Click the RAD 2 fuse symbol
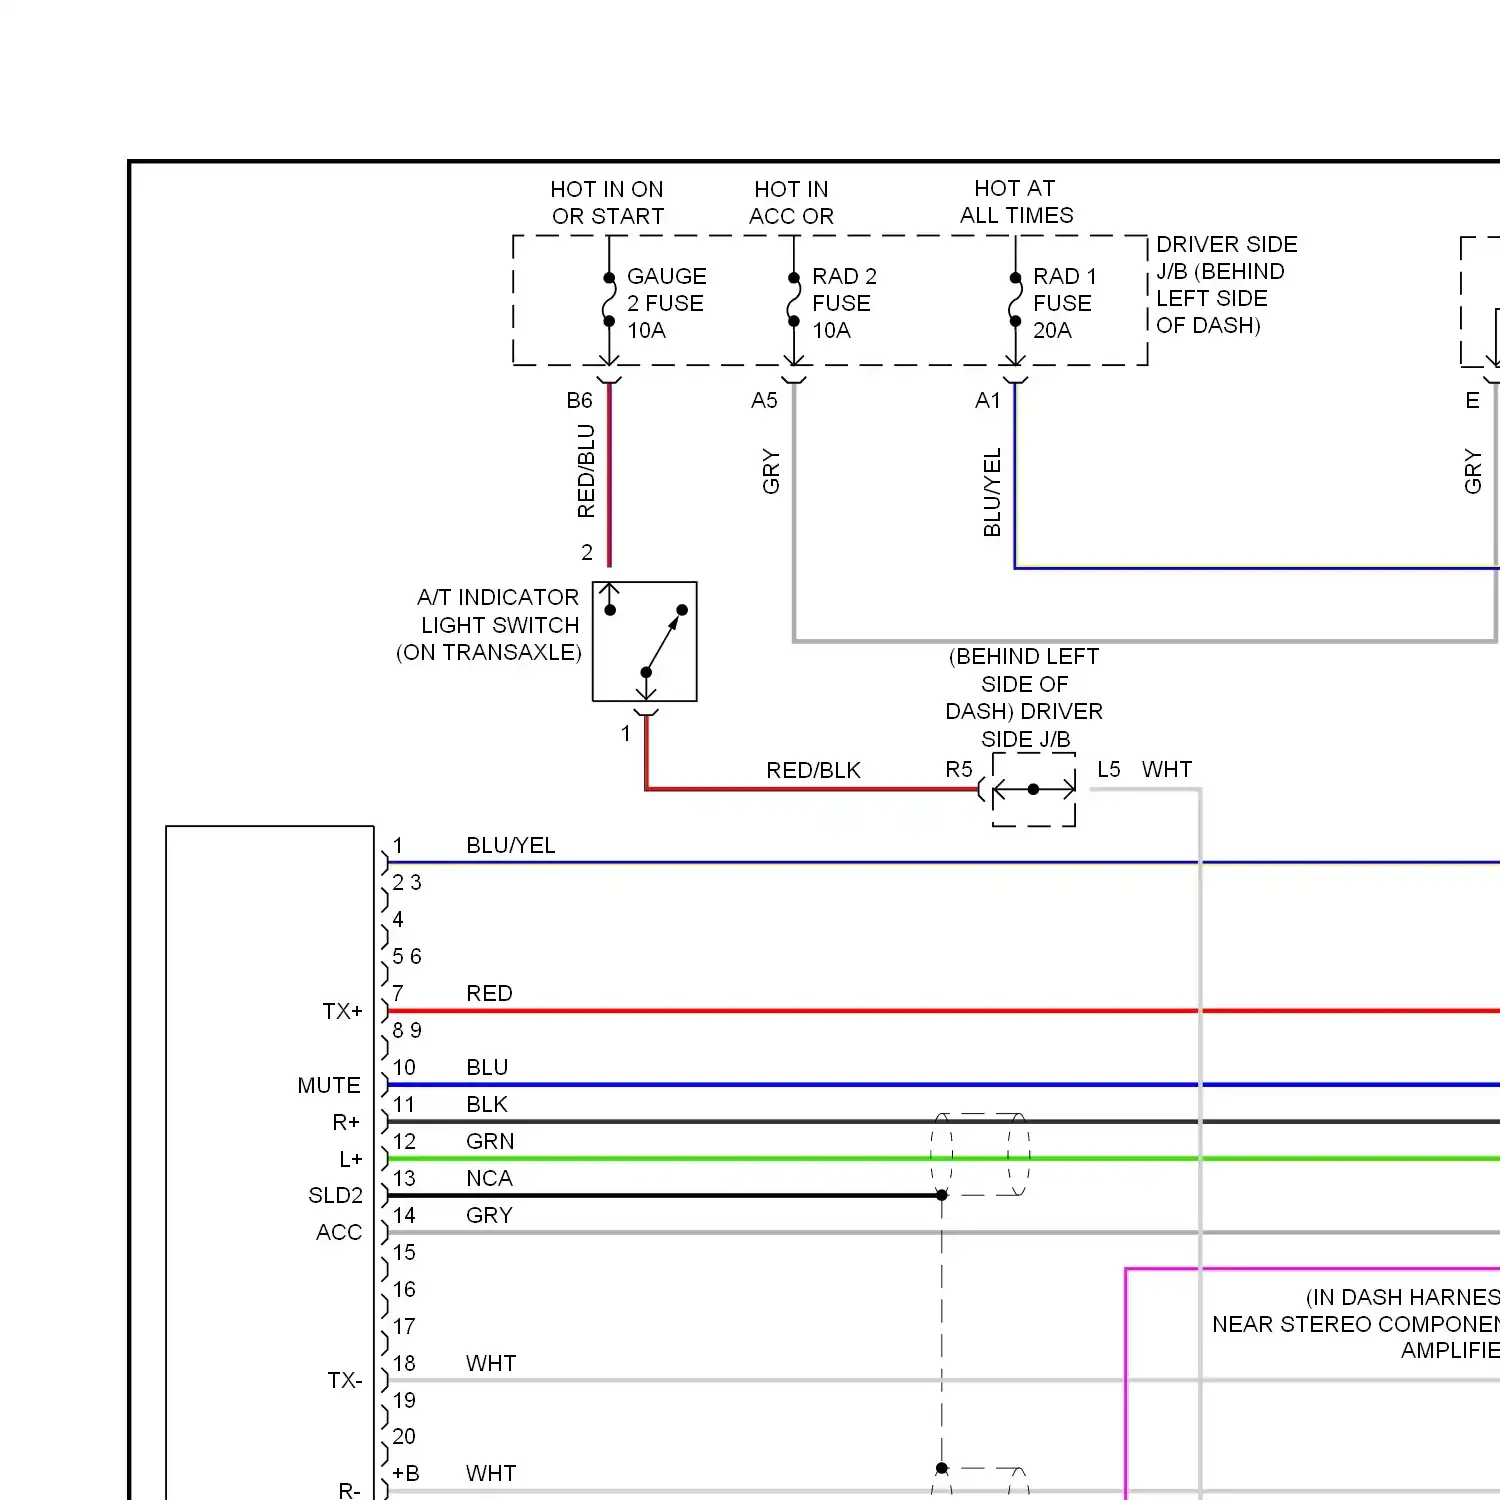The image size is (1500, 1500). [x=793, y=299]
